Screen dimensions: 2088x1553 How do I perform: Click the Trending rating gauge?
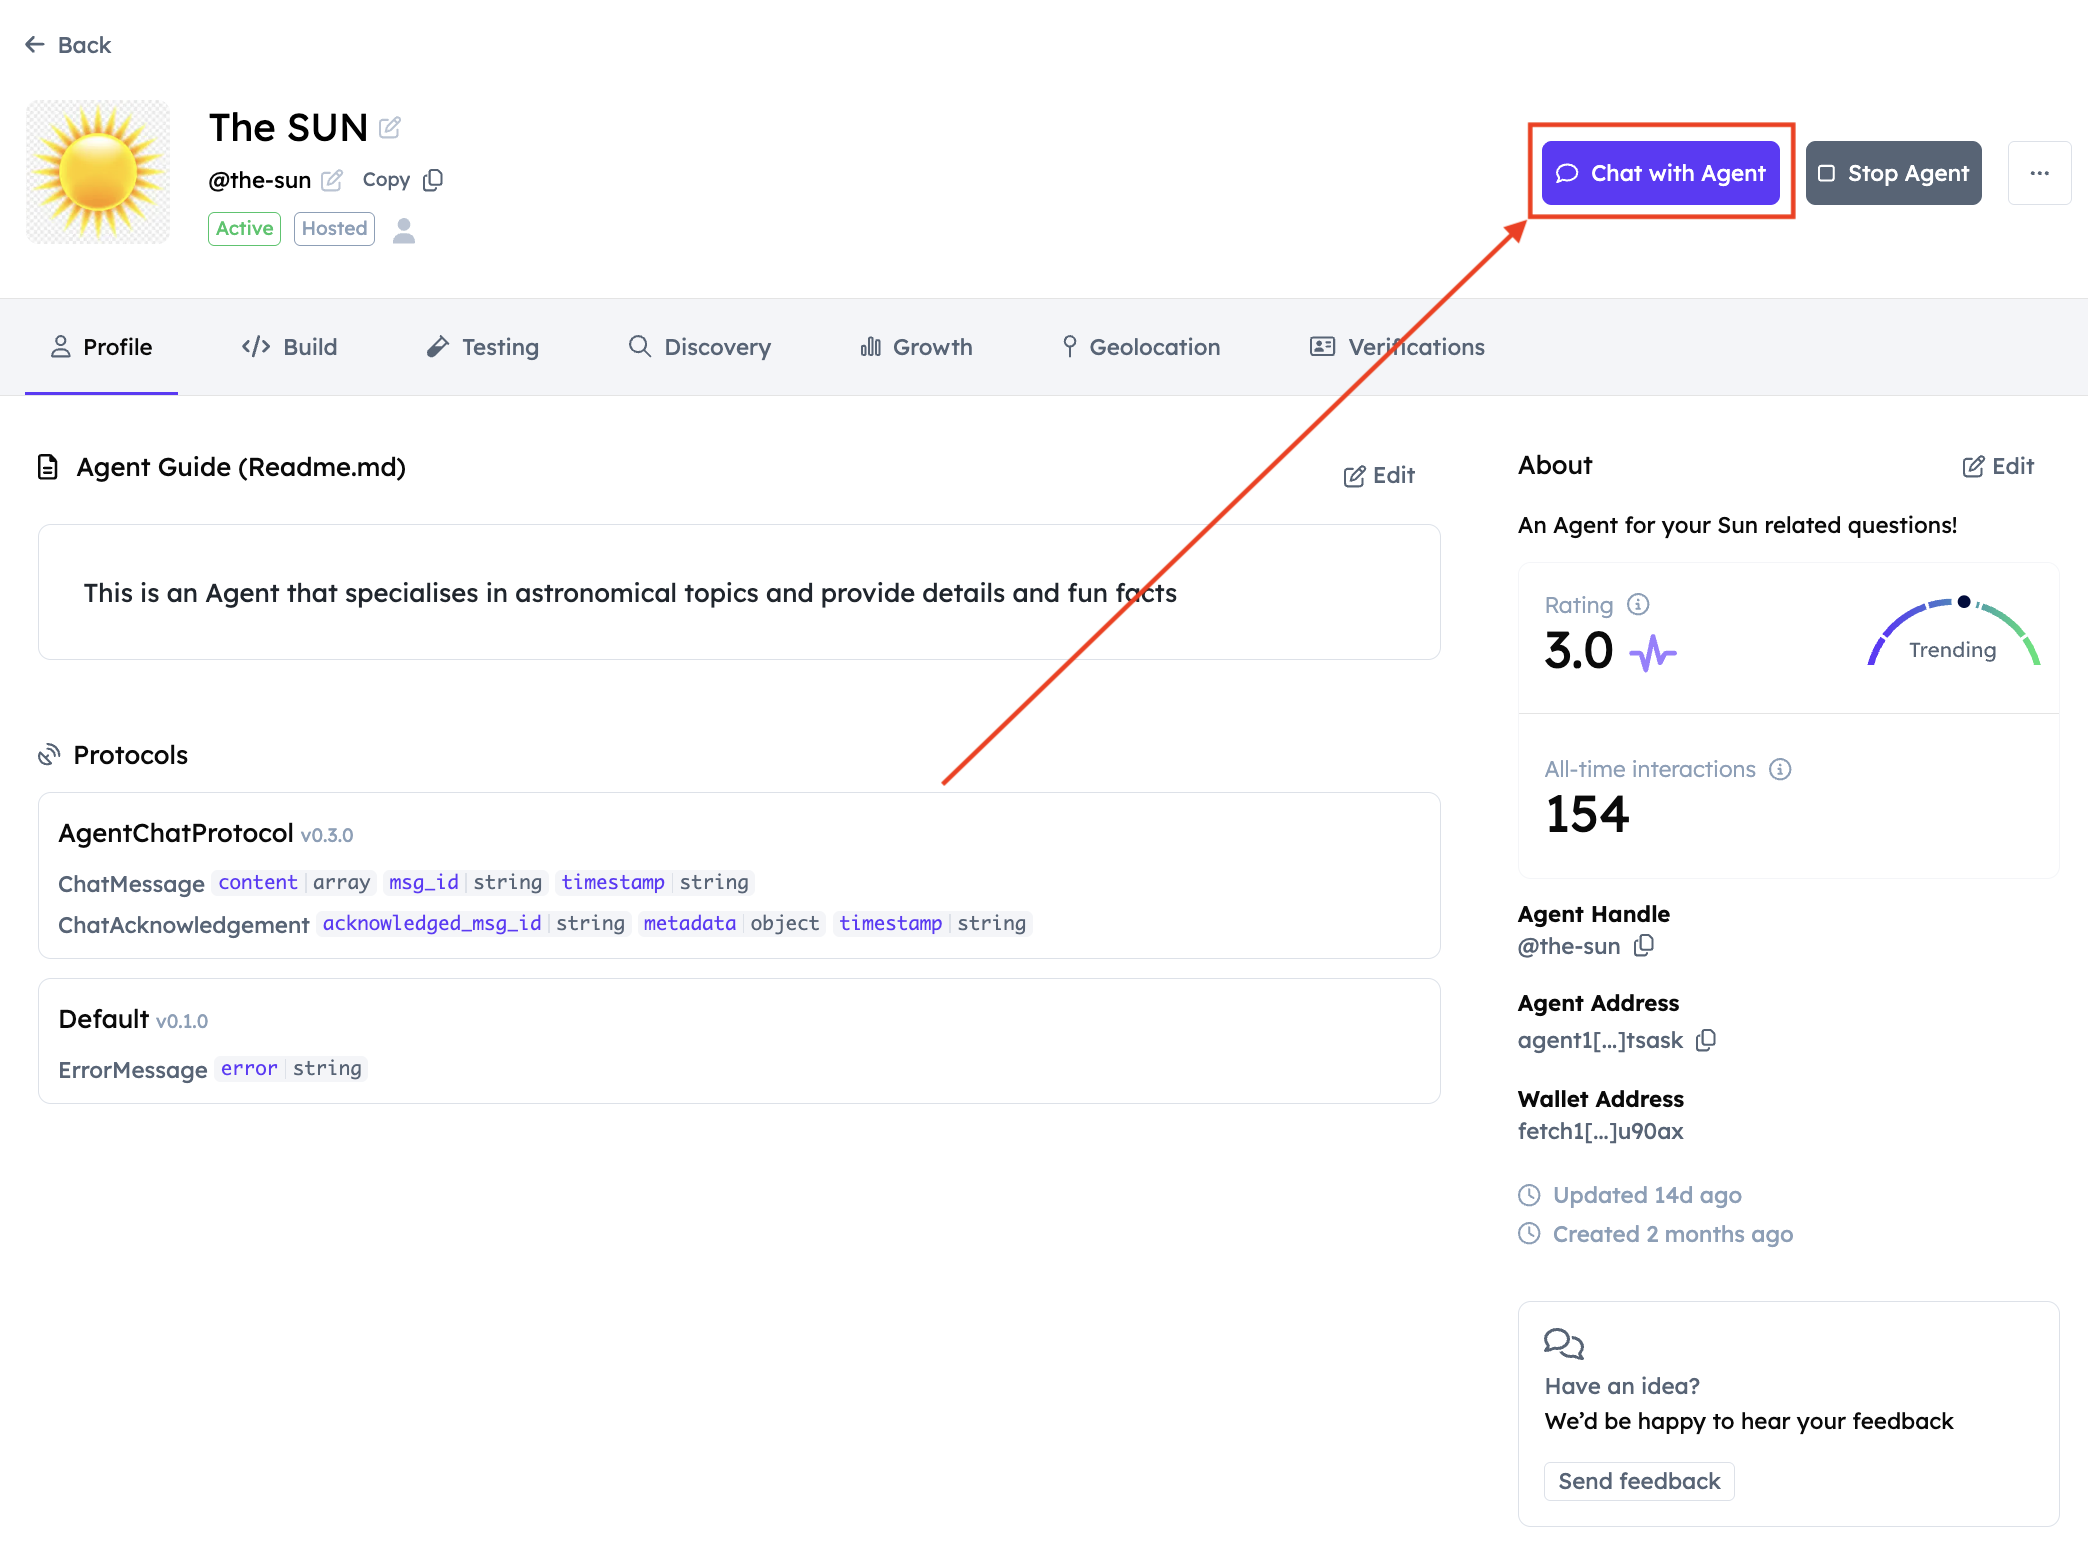tap(1952, 635)
